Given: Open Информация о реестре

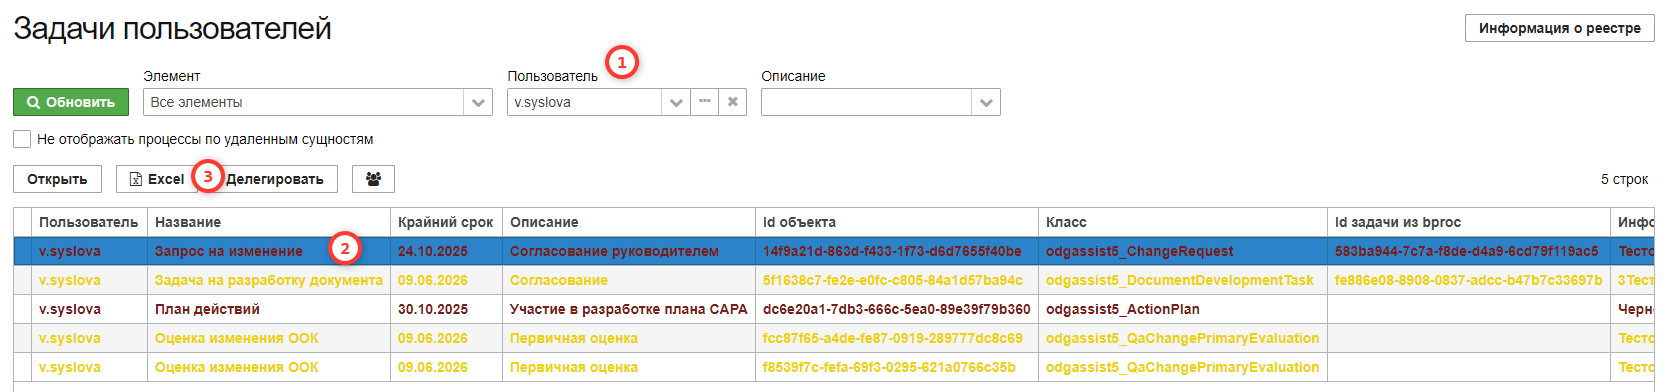Looking at the screenshot, I should tap(1559, 28).
